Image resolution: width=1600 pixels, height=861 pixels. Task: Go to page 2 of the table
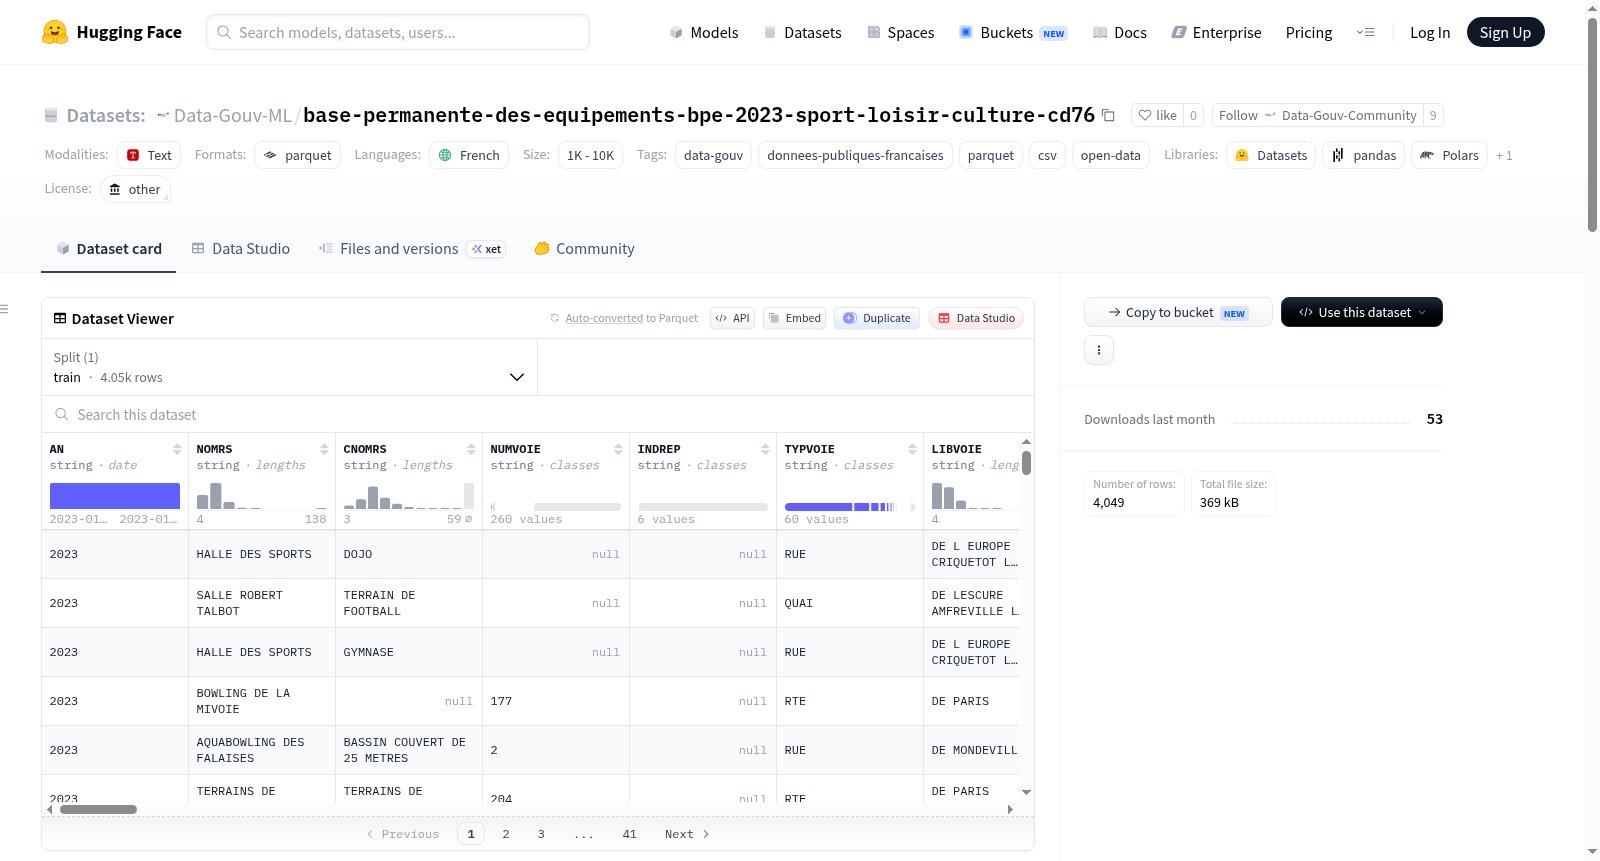(506, 834)
